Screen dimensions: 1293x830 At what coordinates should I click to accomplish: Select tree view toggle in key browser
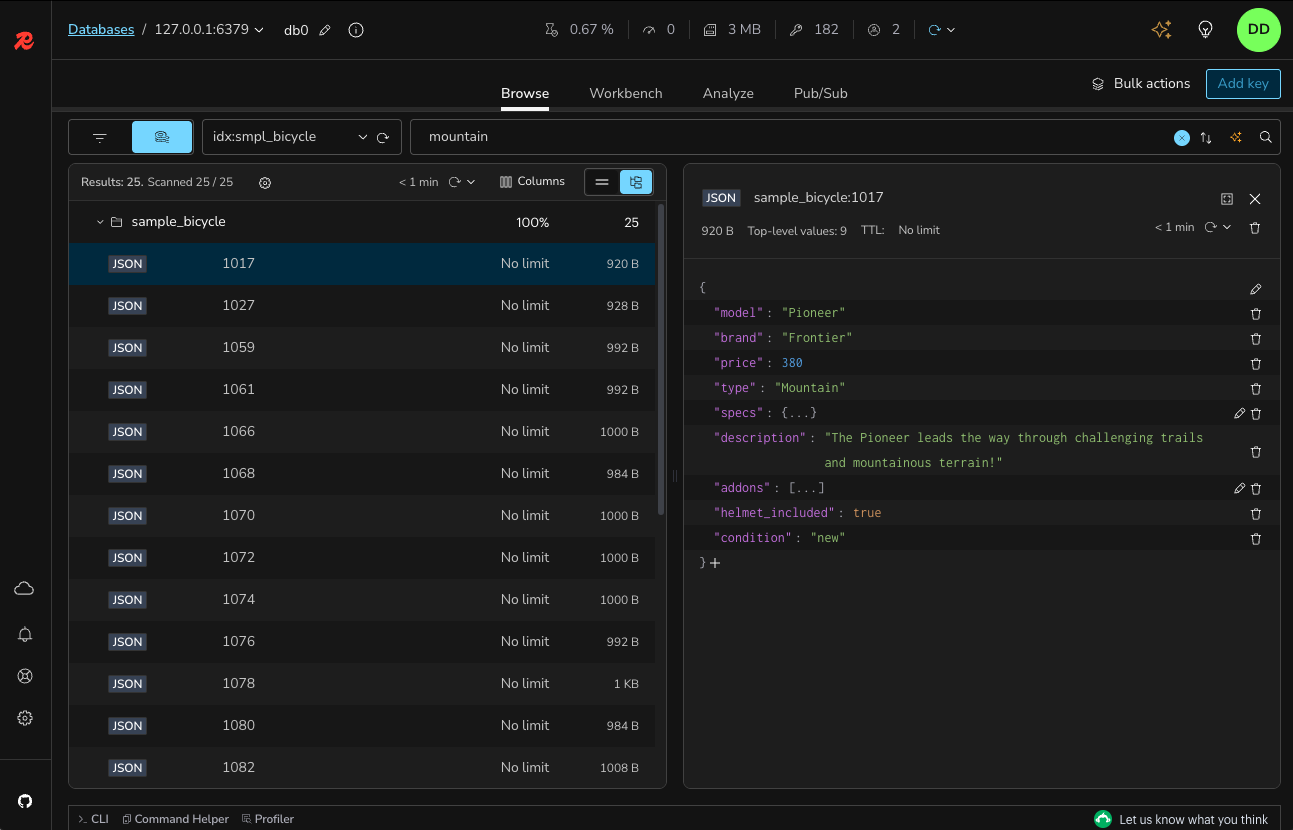636,182
